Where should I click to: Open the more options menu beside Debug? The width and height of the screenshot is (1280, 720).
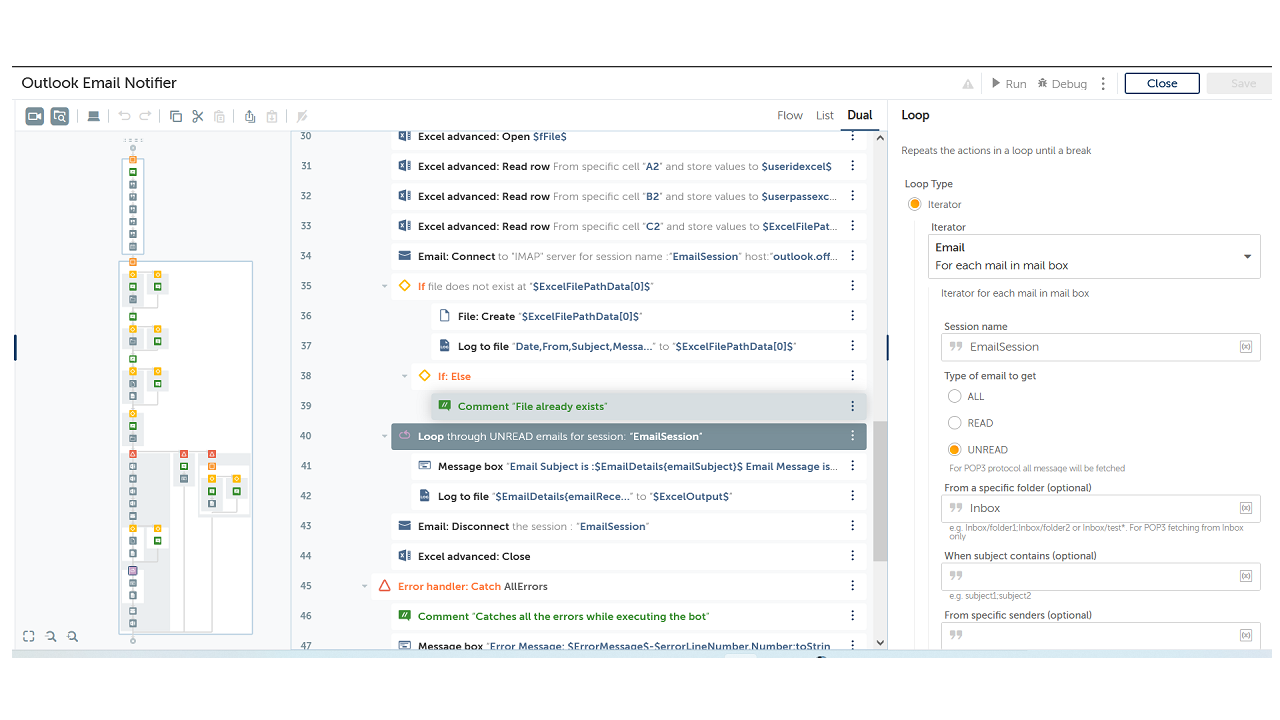1103,84
